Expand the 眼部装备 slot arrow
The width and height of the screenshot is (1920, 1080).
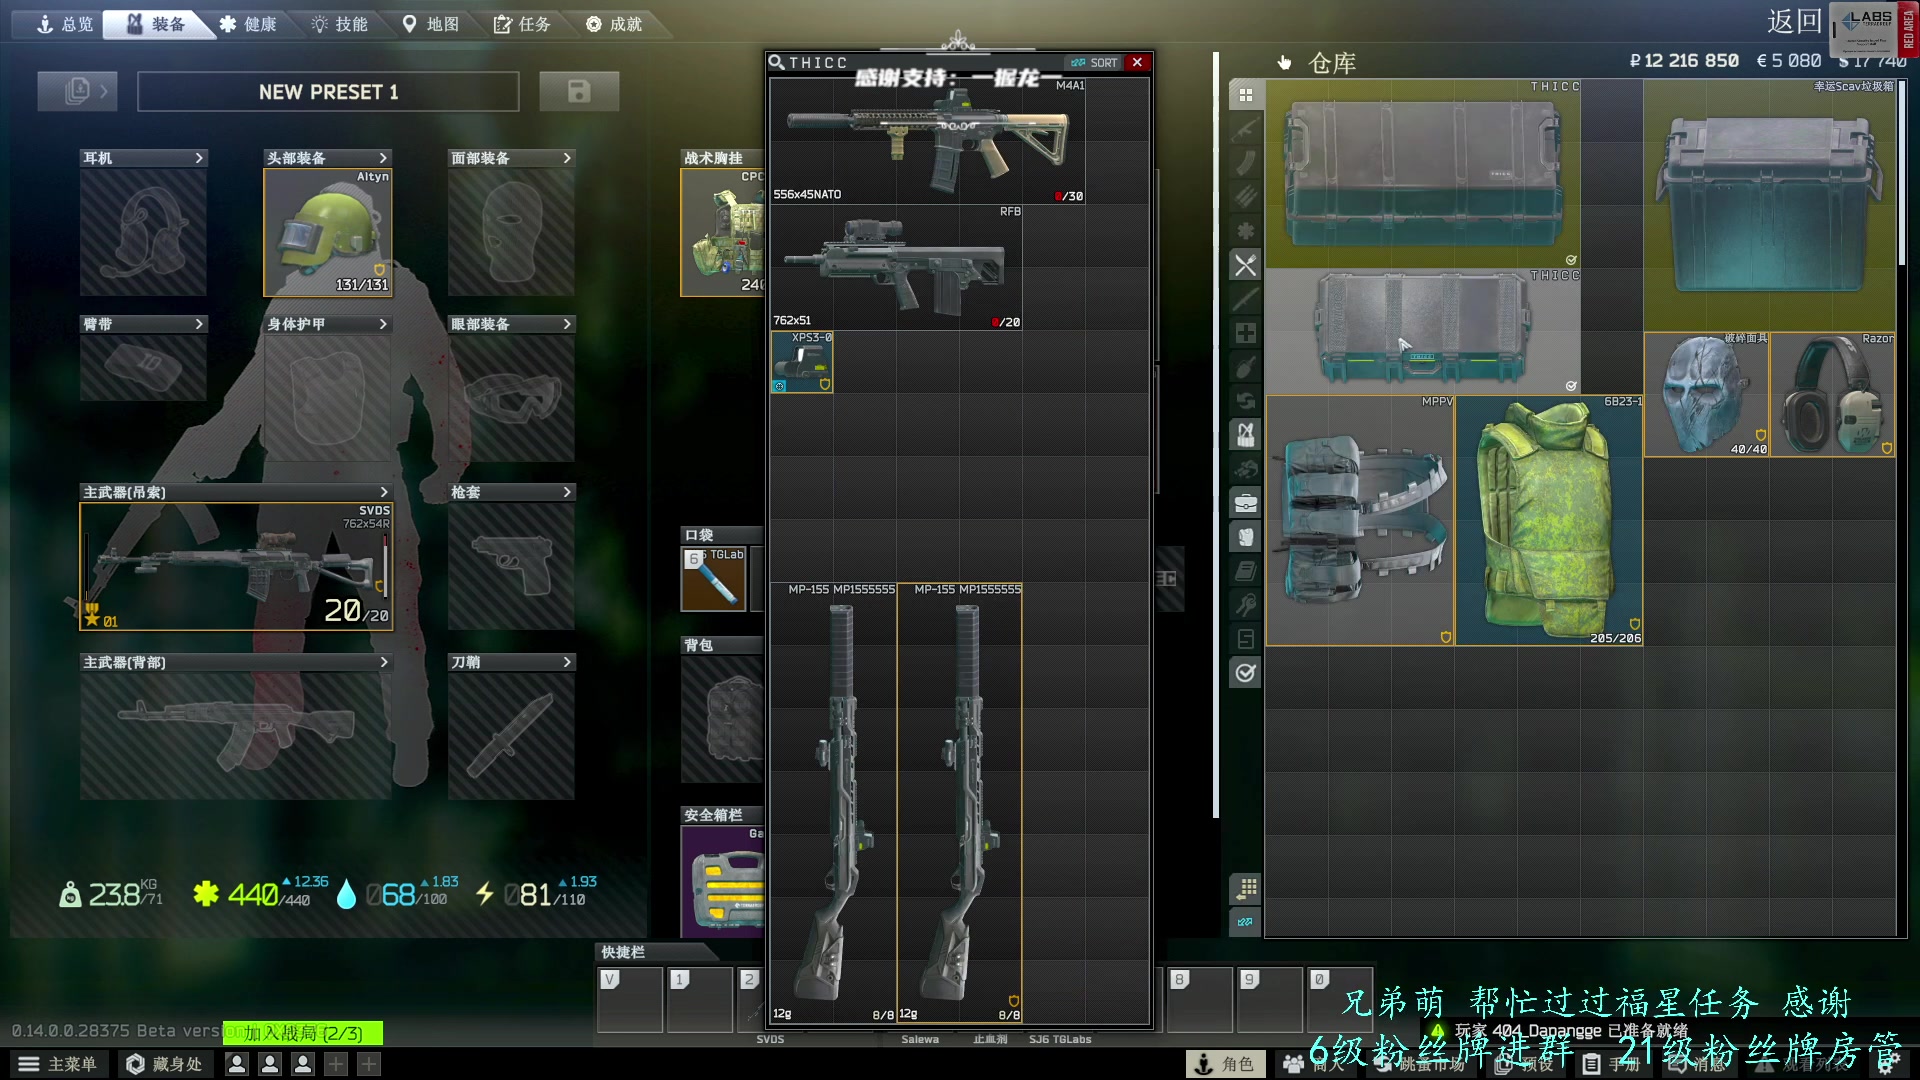click(567, 324)
